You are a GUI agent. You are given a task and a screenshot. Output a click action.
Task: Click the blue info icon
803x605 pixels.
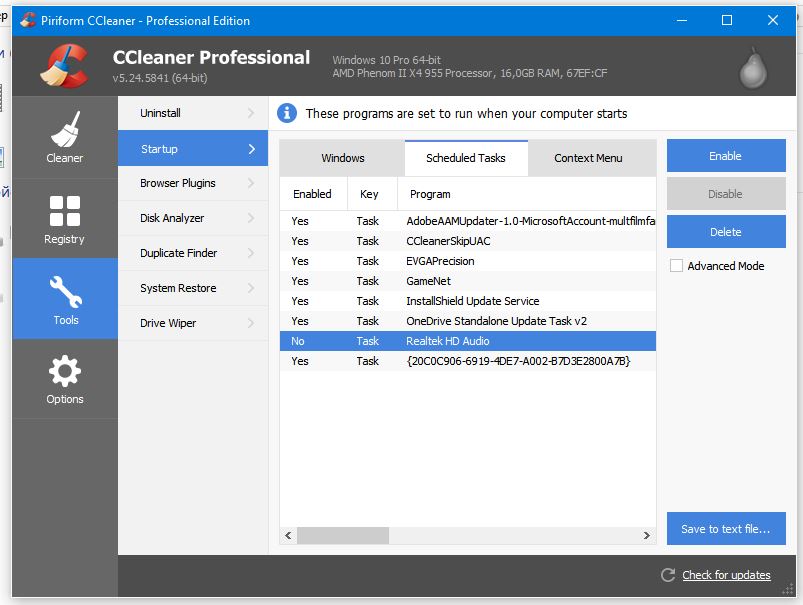(x=287, y=113)
